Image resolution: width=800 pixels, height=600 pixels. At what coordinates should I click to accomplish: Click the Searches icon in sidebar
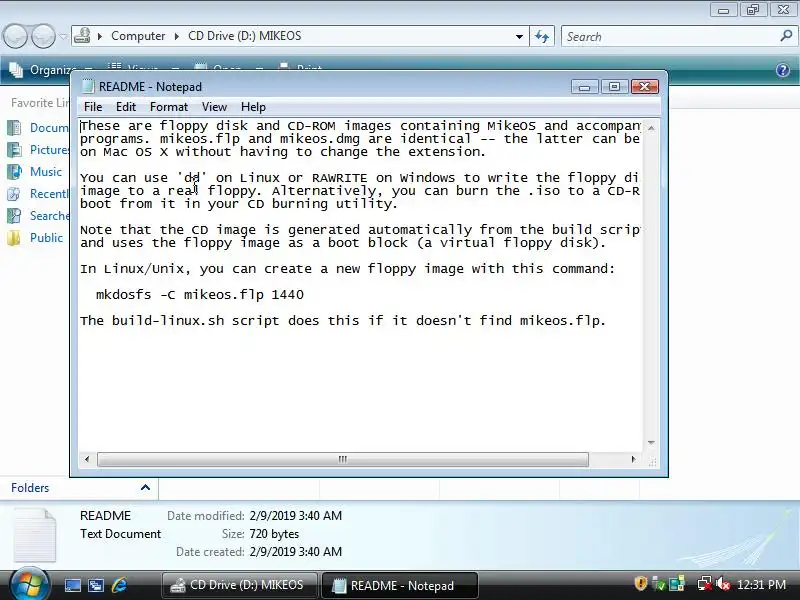click(x=14, y=215)
